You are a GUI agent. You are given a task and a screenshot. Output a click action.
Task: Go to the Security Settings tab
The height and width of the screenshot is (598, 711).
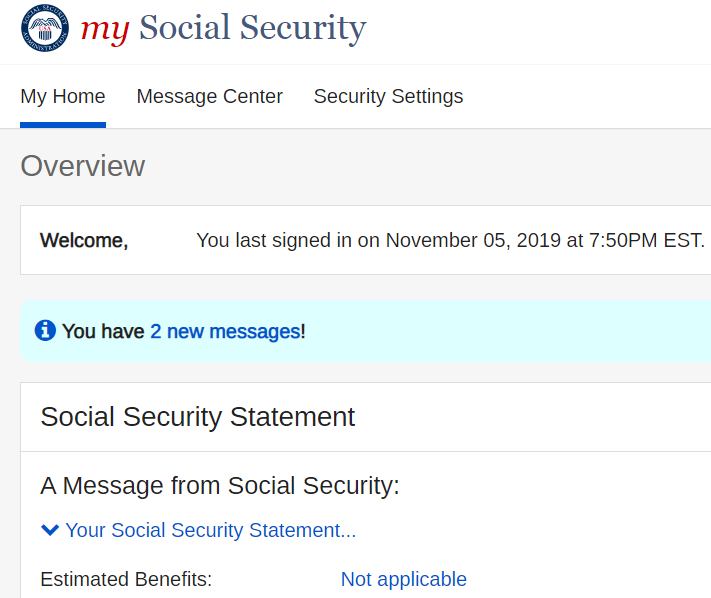pos(389,97)
